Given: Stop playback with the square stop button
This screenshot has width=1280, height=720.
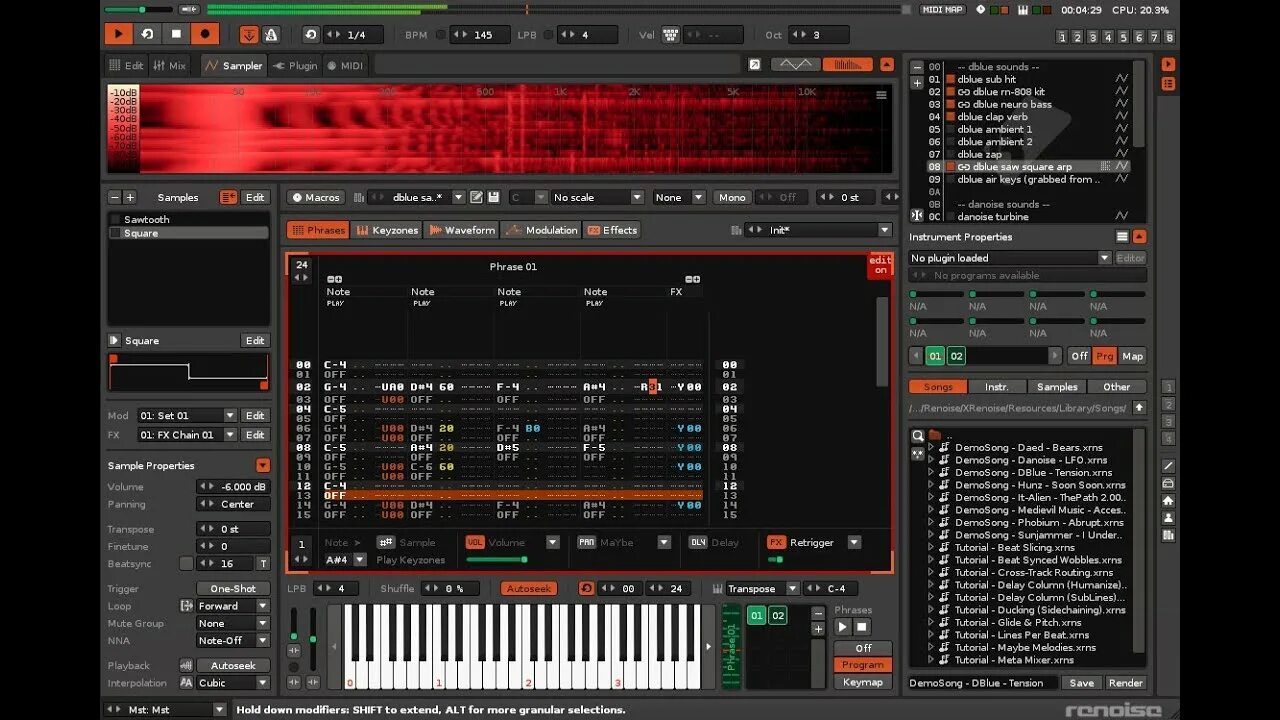Looking at the screenshot, I should click(176, 34).
